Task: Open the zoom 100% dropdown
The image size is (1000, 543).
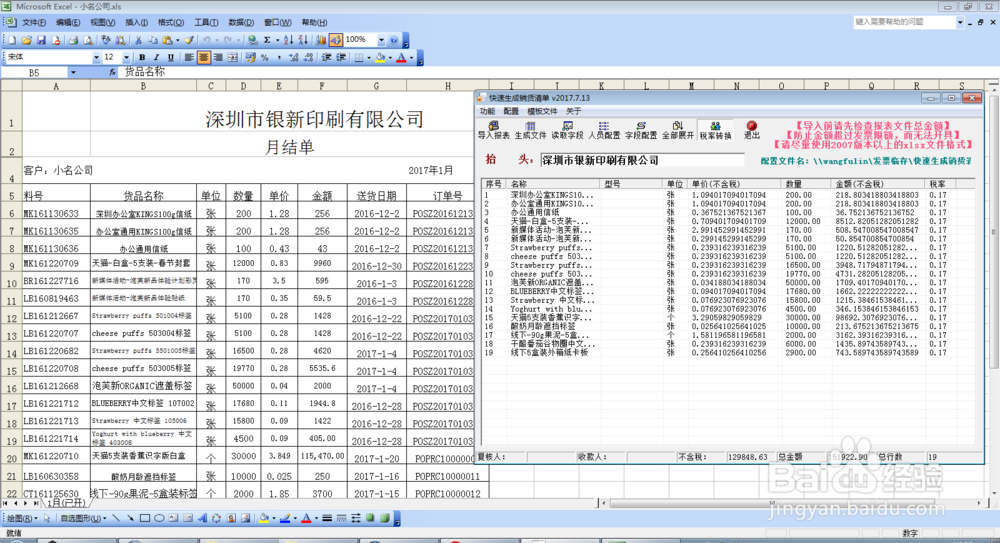Action: pyautogui.click(x=381, y=40)
